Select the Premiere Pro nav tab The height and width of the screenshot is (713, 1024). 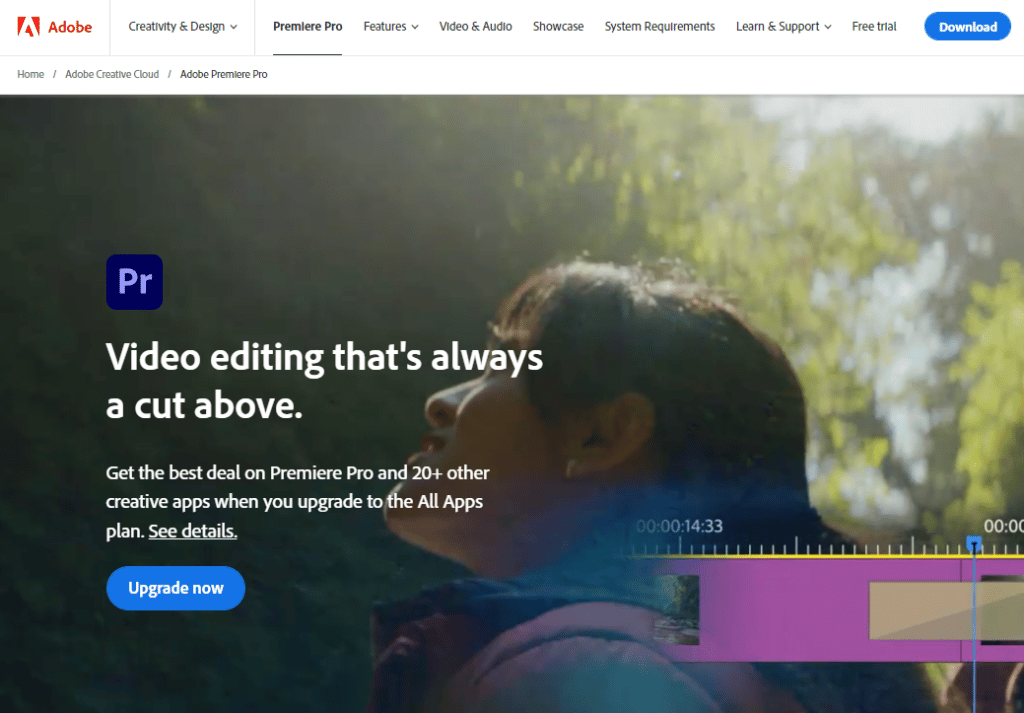(308, 27)
